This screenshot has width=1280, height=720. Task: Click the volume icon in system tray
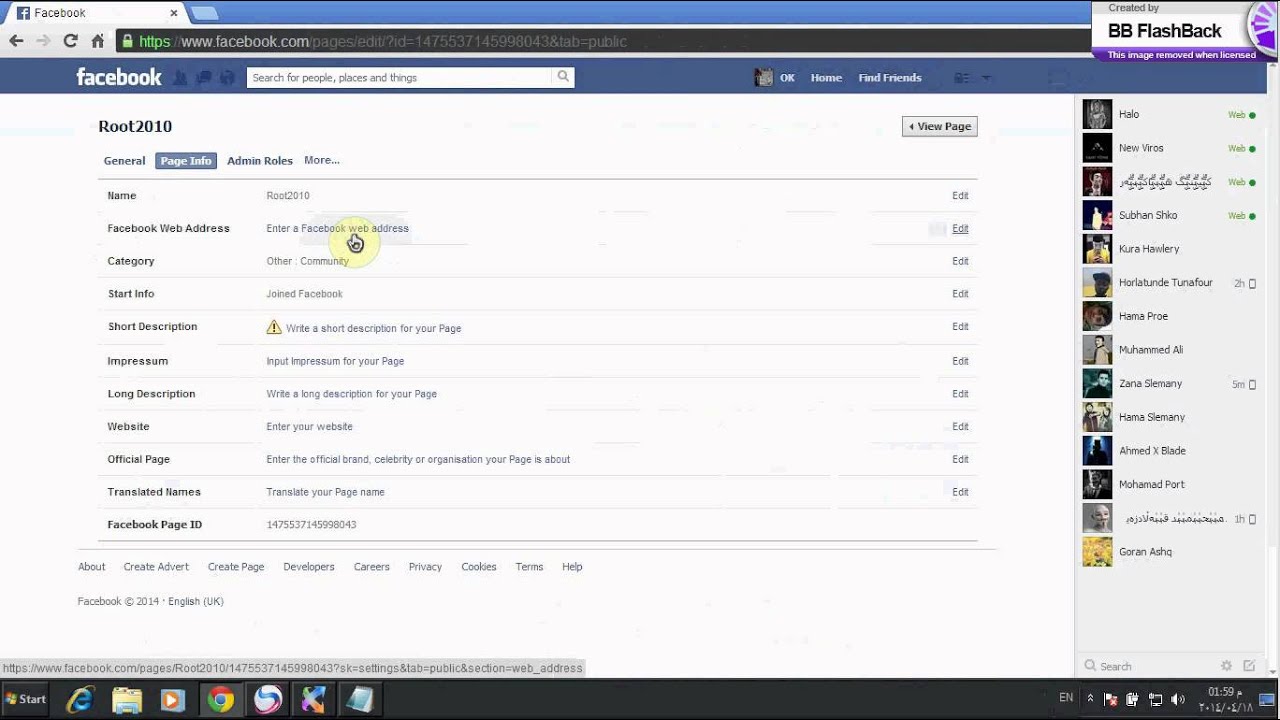pyautogui.click(x=1178, y=699)
